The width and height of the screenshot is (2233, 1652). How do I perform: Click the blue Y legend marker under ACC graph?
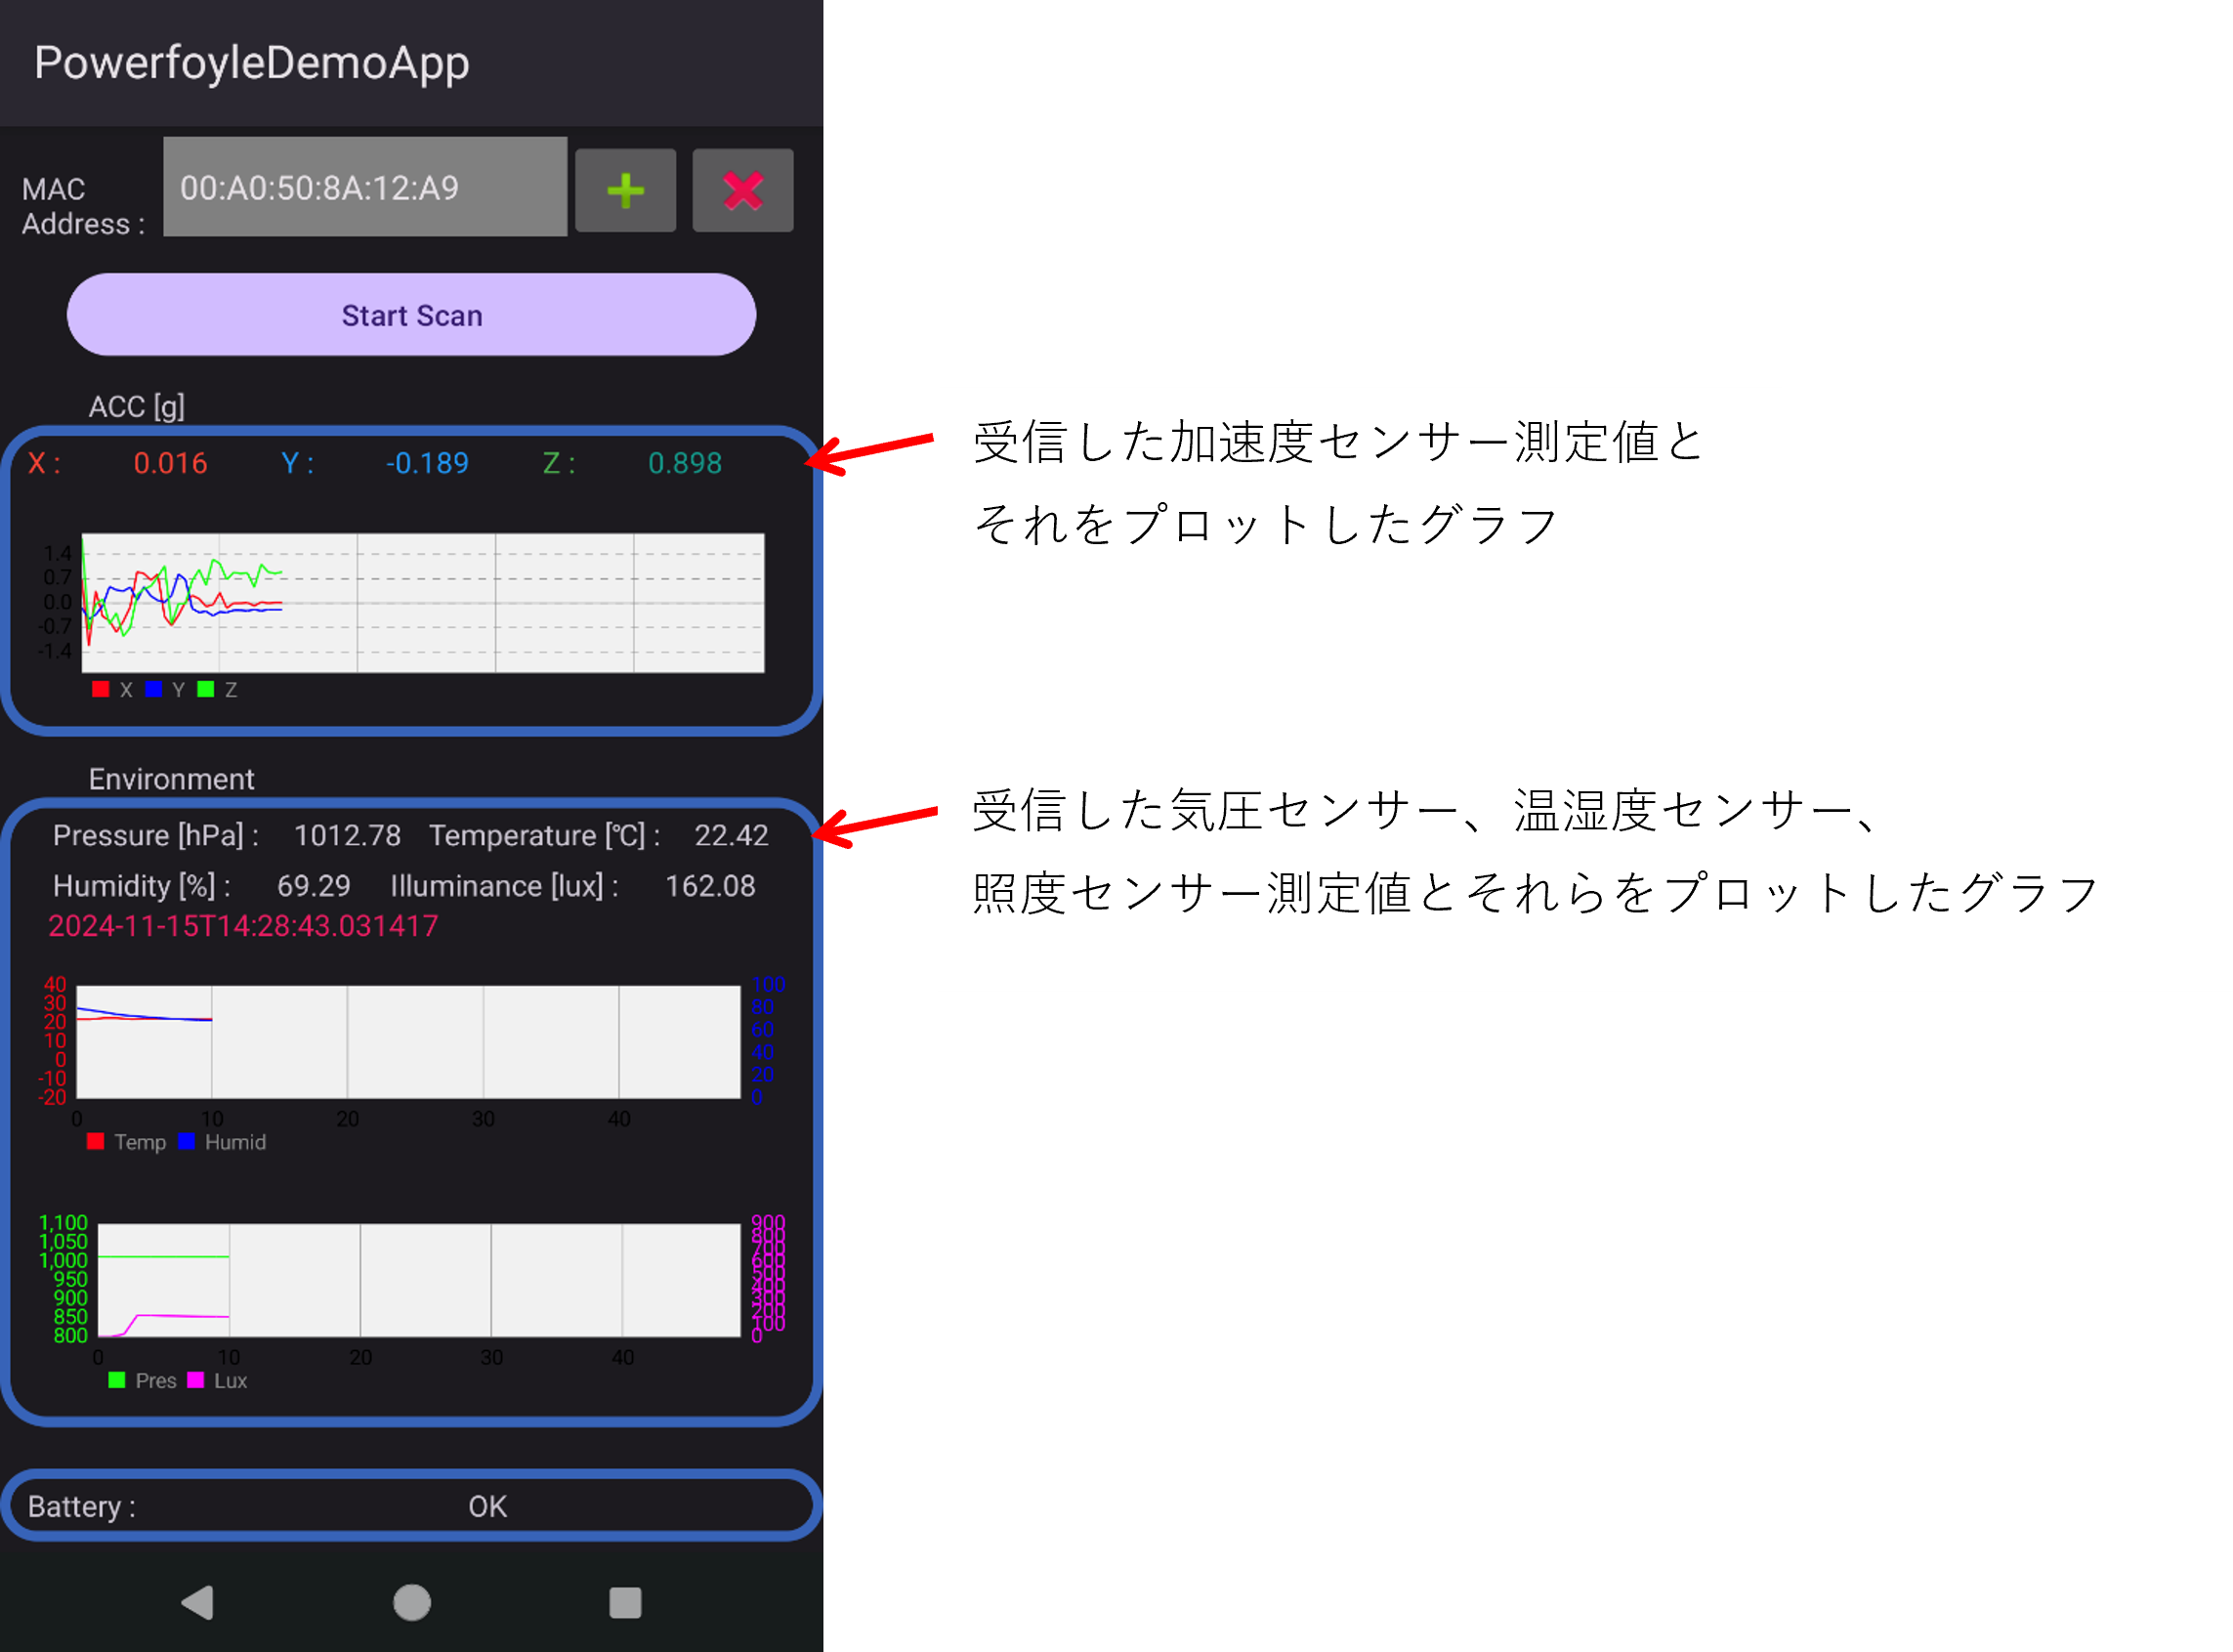click(152, 688)
